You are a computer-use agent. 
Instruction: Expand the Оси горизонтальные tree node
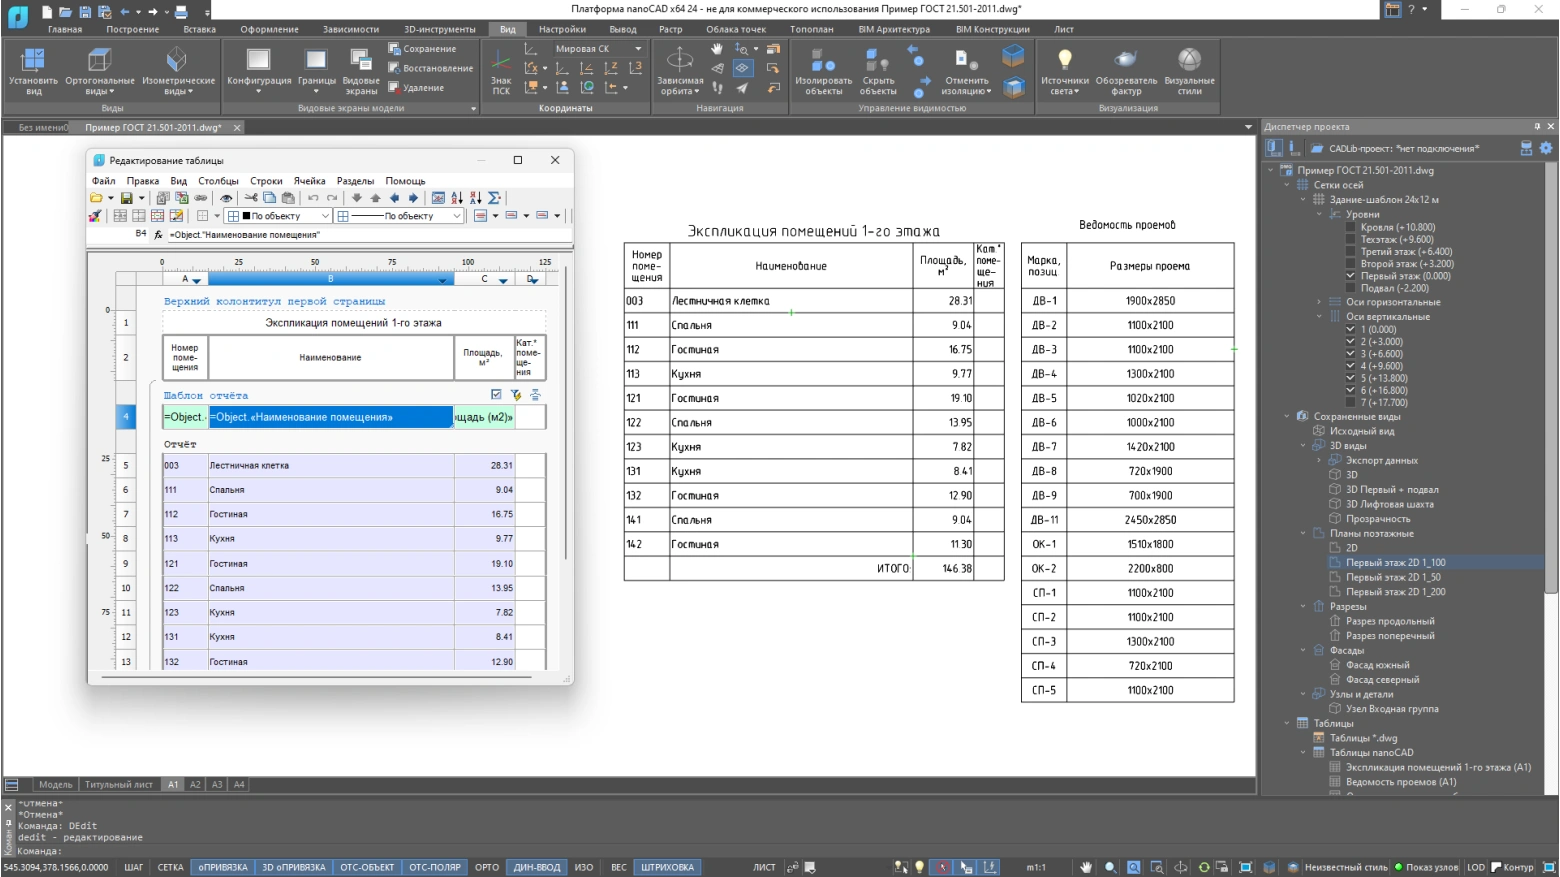coord(1319,302)
